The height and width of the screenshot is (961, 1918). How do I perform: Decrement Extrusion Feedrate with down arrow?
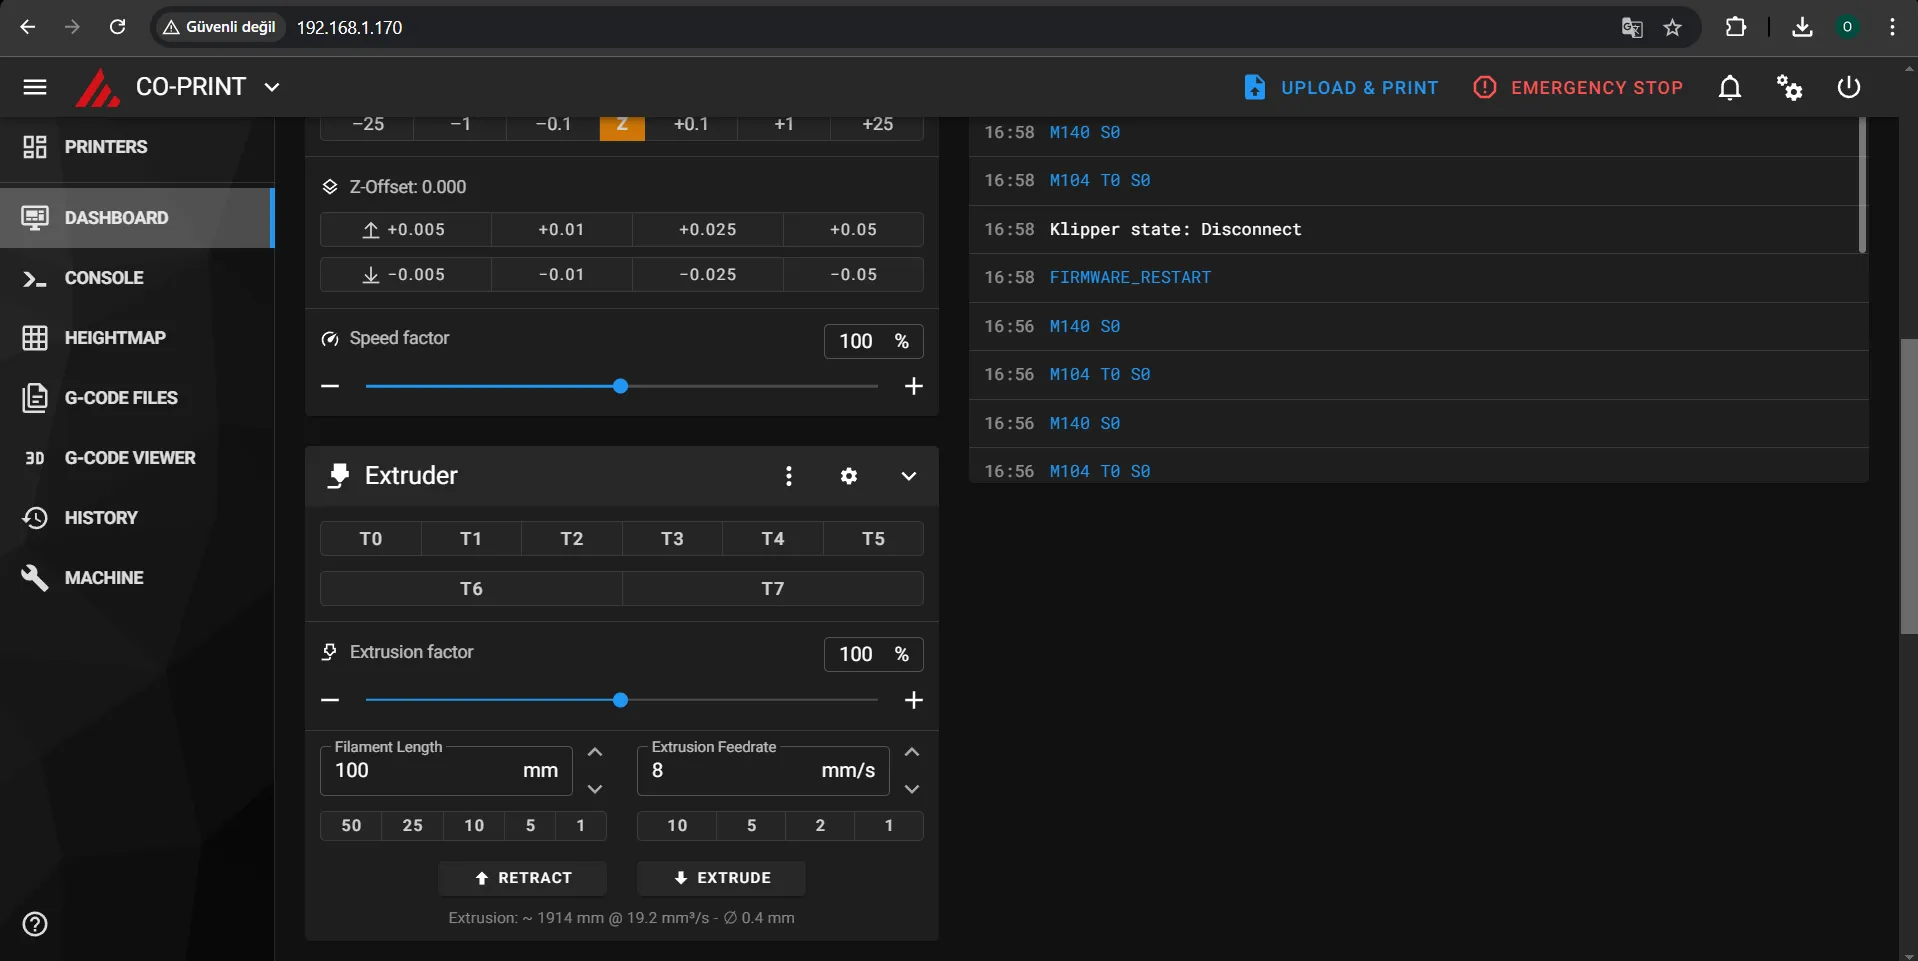[912, 789]
